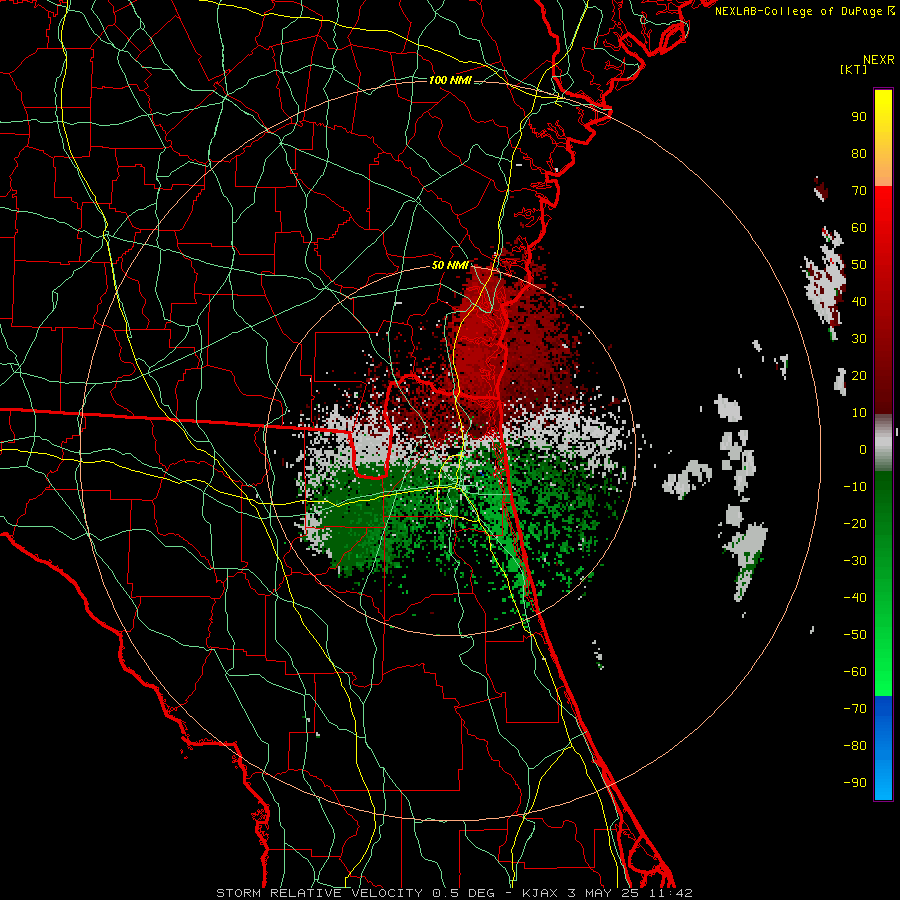Click the scale label reading 70
The height and width of the screenshot is (900, 900).
click(859, 191)
